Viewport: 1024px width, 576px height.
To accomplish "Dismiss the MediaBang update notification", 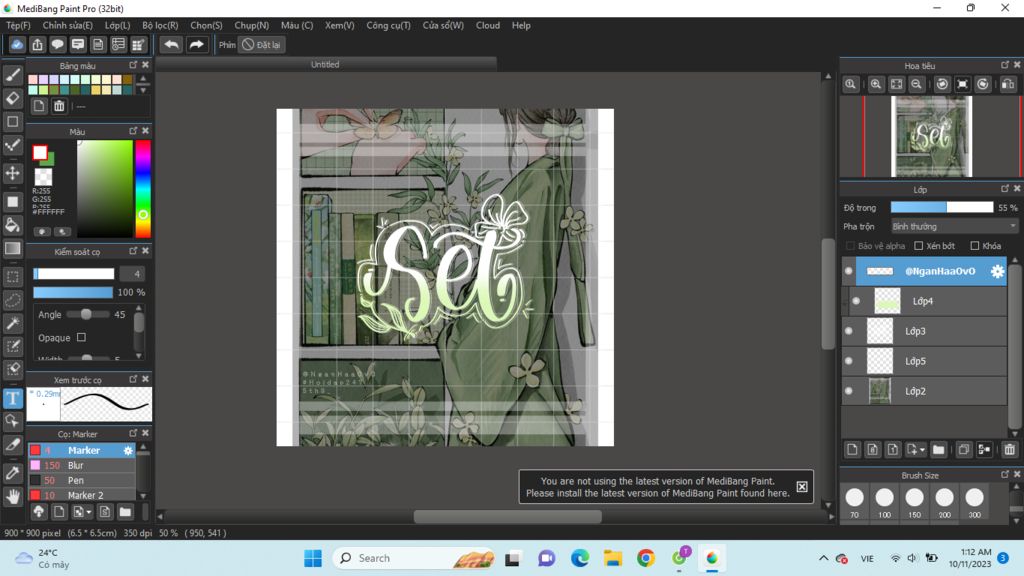I will [802, 487].
